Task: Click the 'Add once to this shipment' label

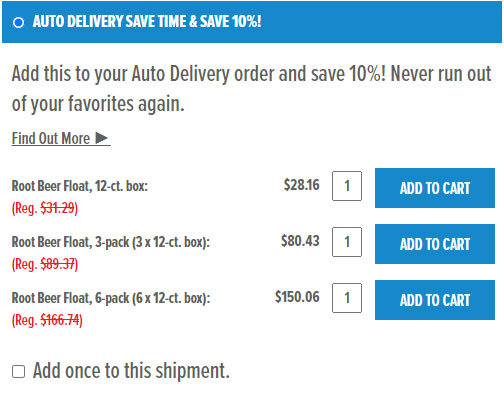Action: coord(131,371)
